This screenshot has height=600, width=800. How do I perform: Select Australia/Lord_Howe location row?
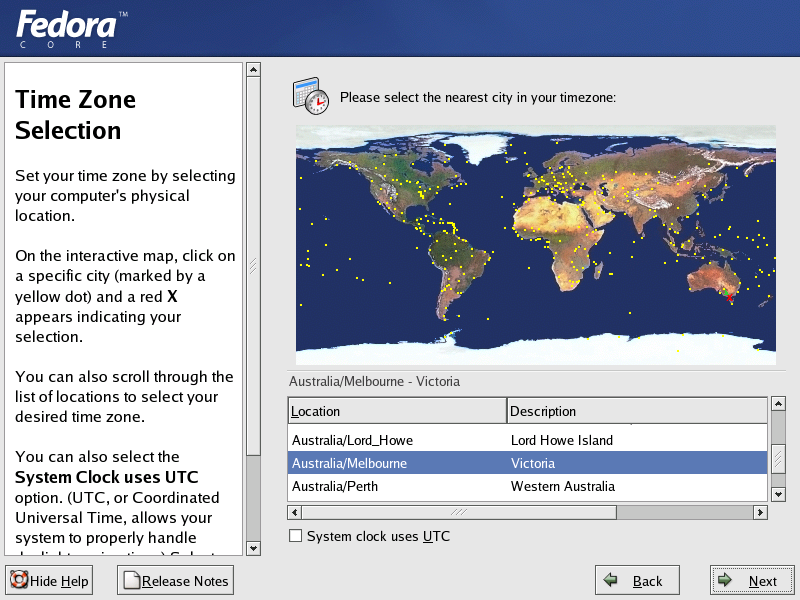(x=528, y=440)
